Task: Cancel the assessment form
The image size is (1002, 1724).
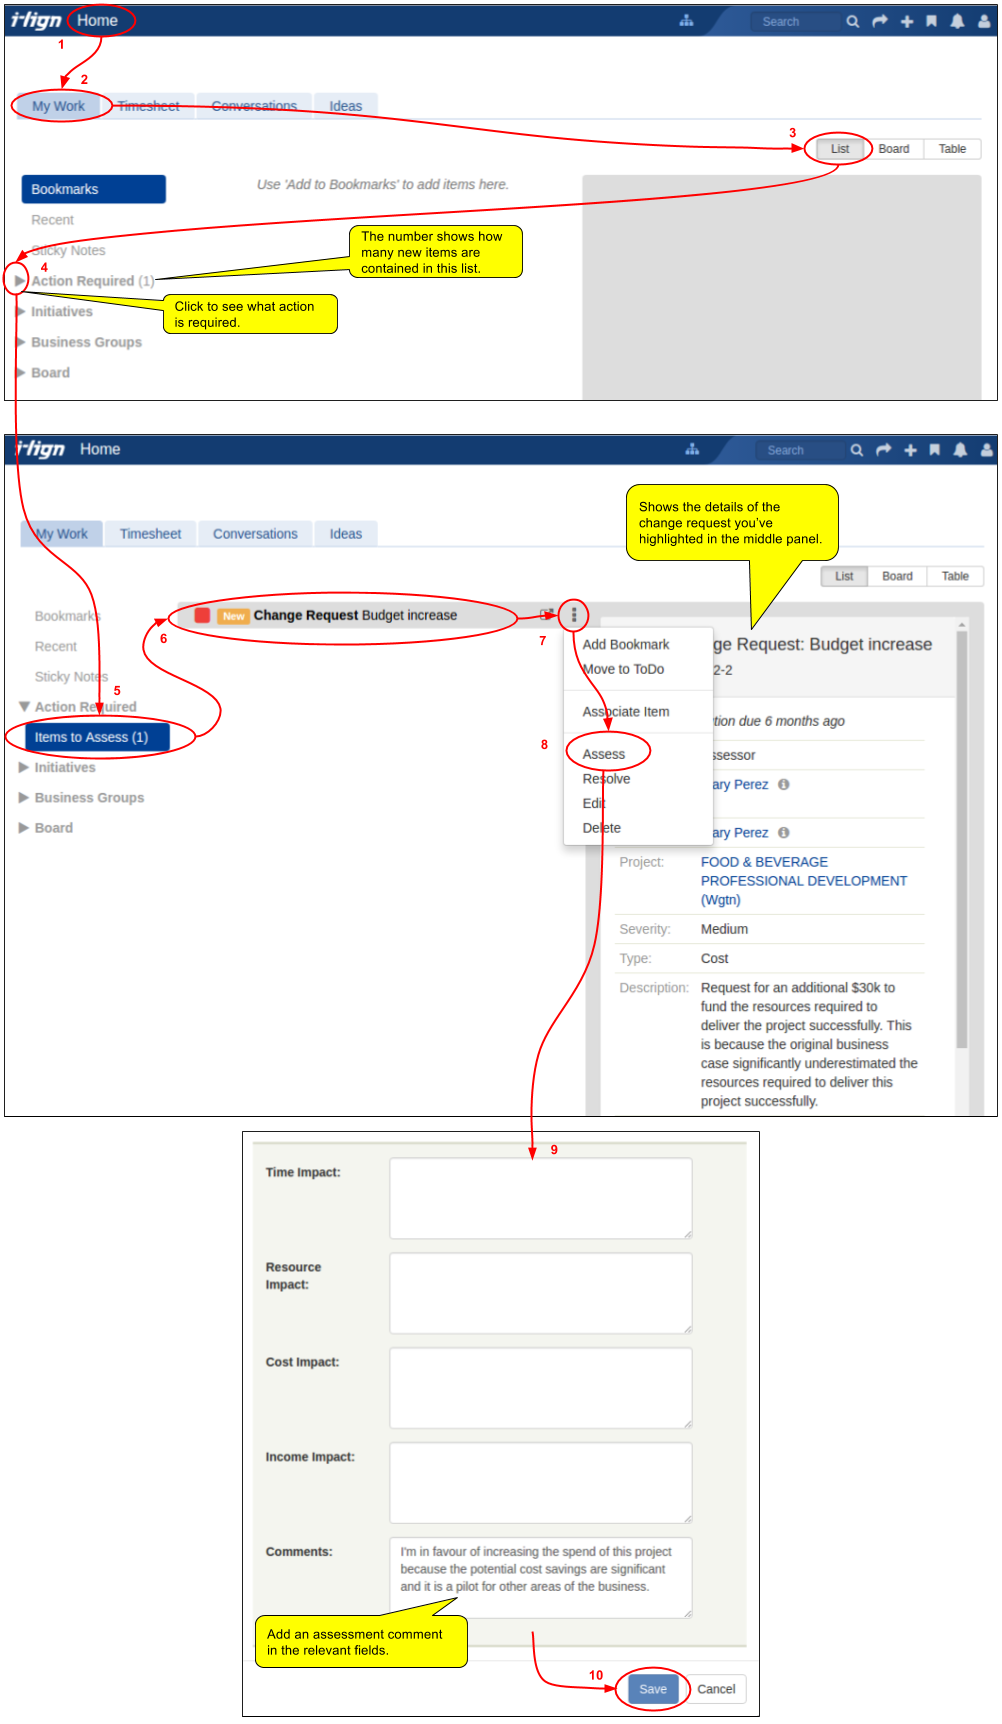Action: [x=716, y=1689]
